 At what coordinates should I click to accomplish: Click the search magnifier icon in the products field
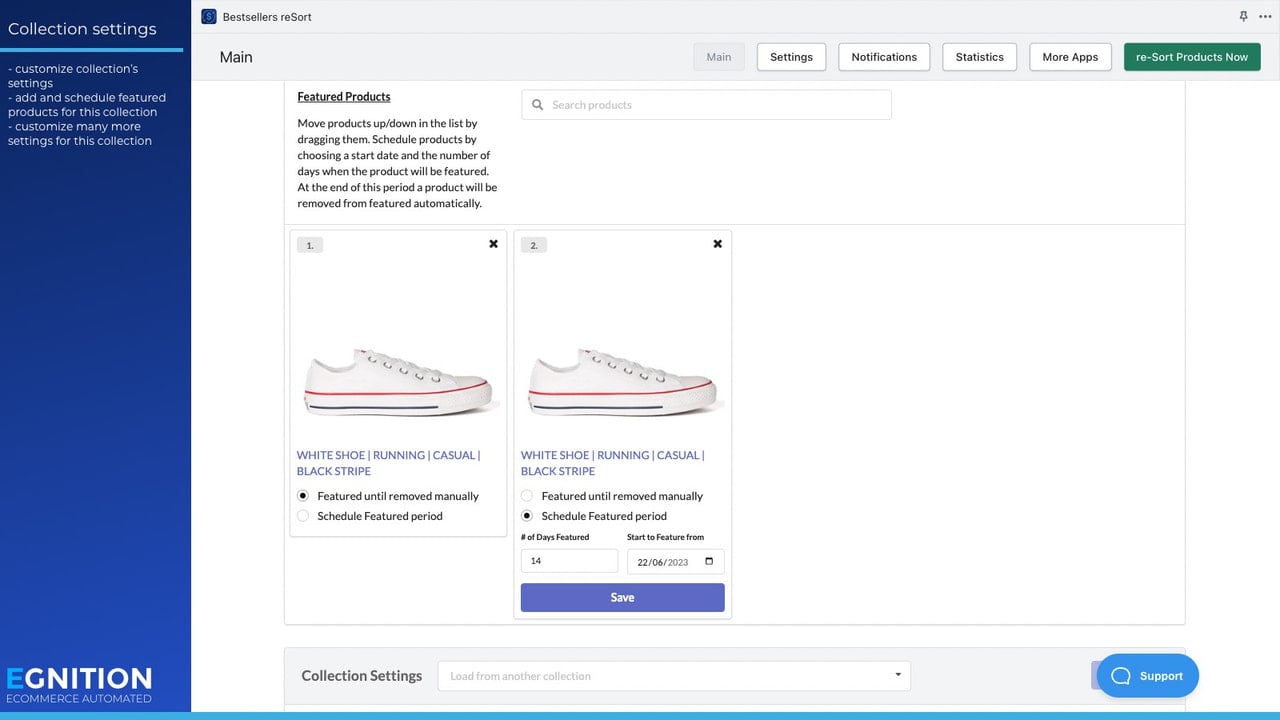pos(538,105)
